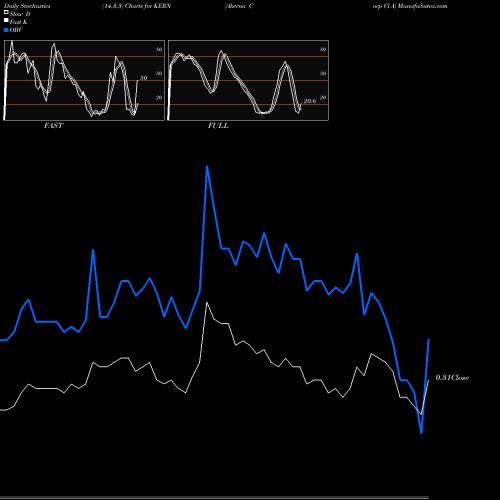This screenshot has height=500, width=500.
Task: Click the 50 axis label in FULL panel
Action: [323, 73]
